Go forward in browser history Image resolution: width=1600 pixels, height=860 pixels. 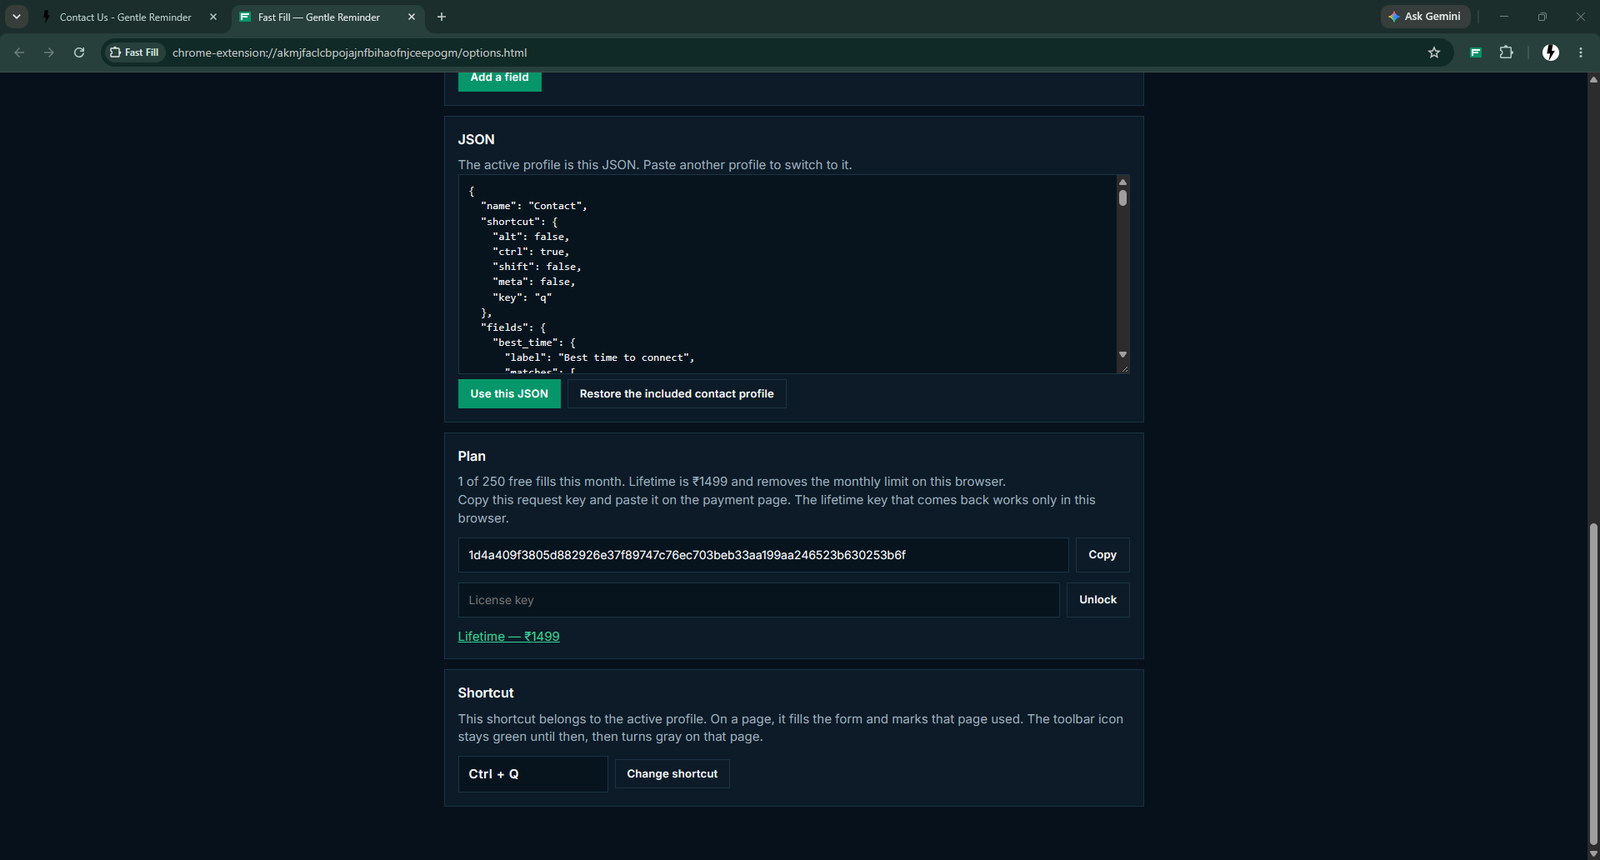[x=49, y=53]
